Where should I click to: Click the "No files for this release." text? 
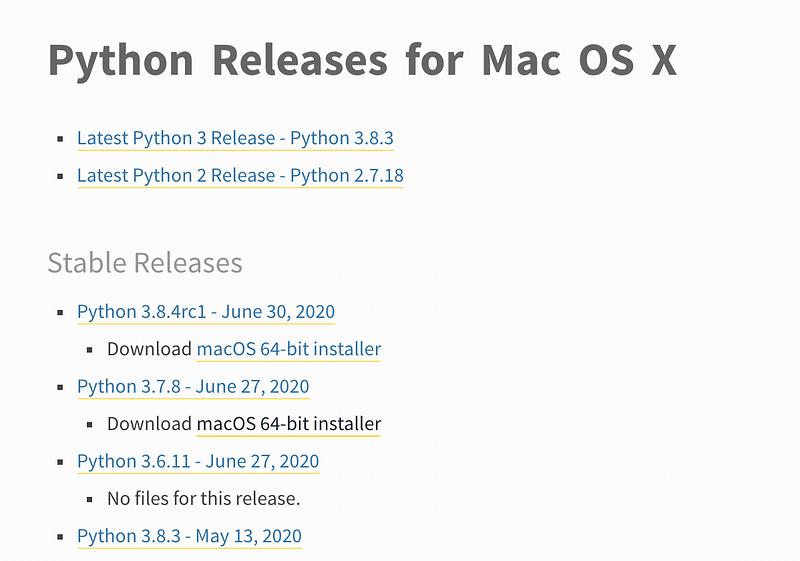pyautogui.click(x=204, y=498)
